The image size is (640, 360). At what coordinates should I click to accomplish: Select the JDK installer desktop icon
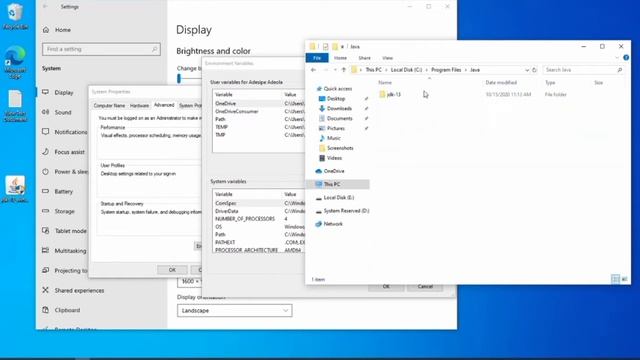[16, 189]
